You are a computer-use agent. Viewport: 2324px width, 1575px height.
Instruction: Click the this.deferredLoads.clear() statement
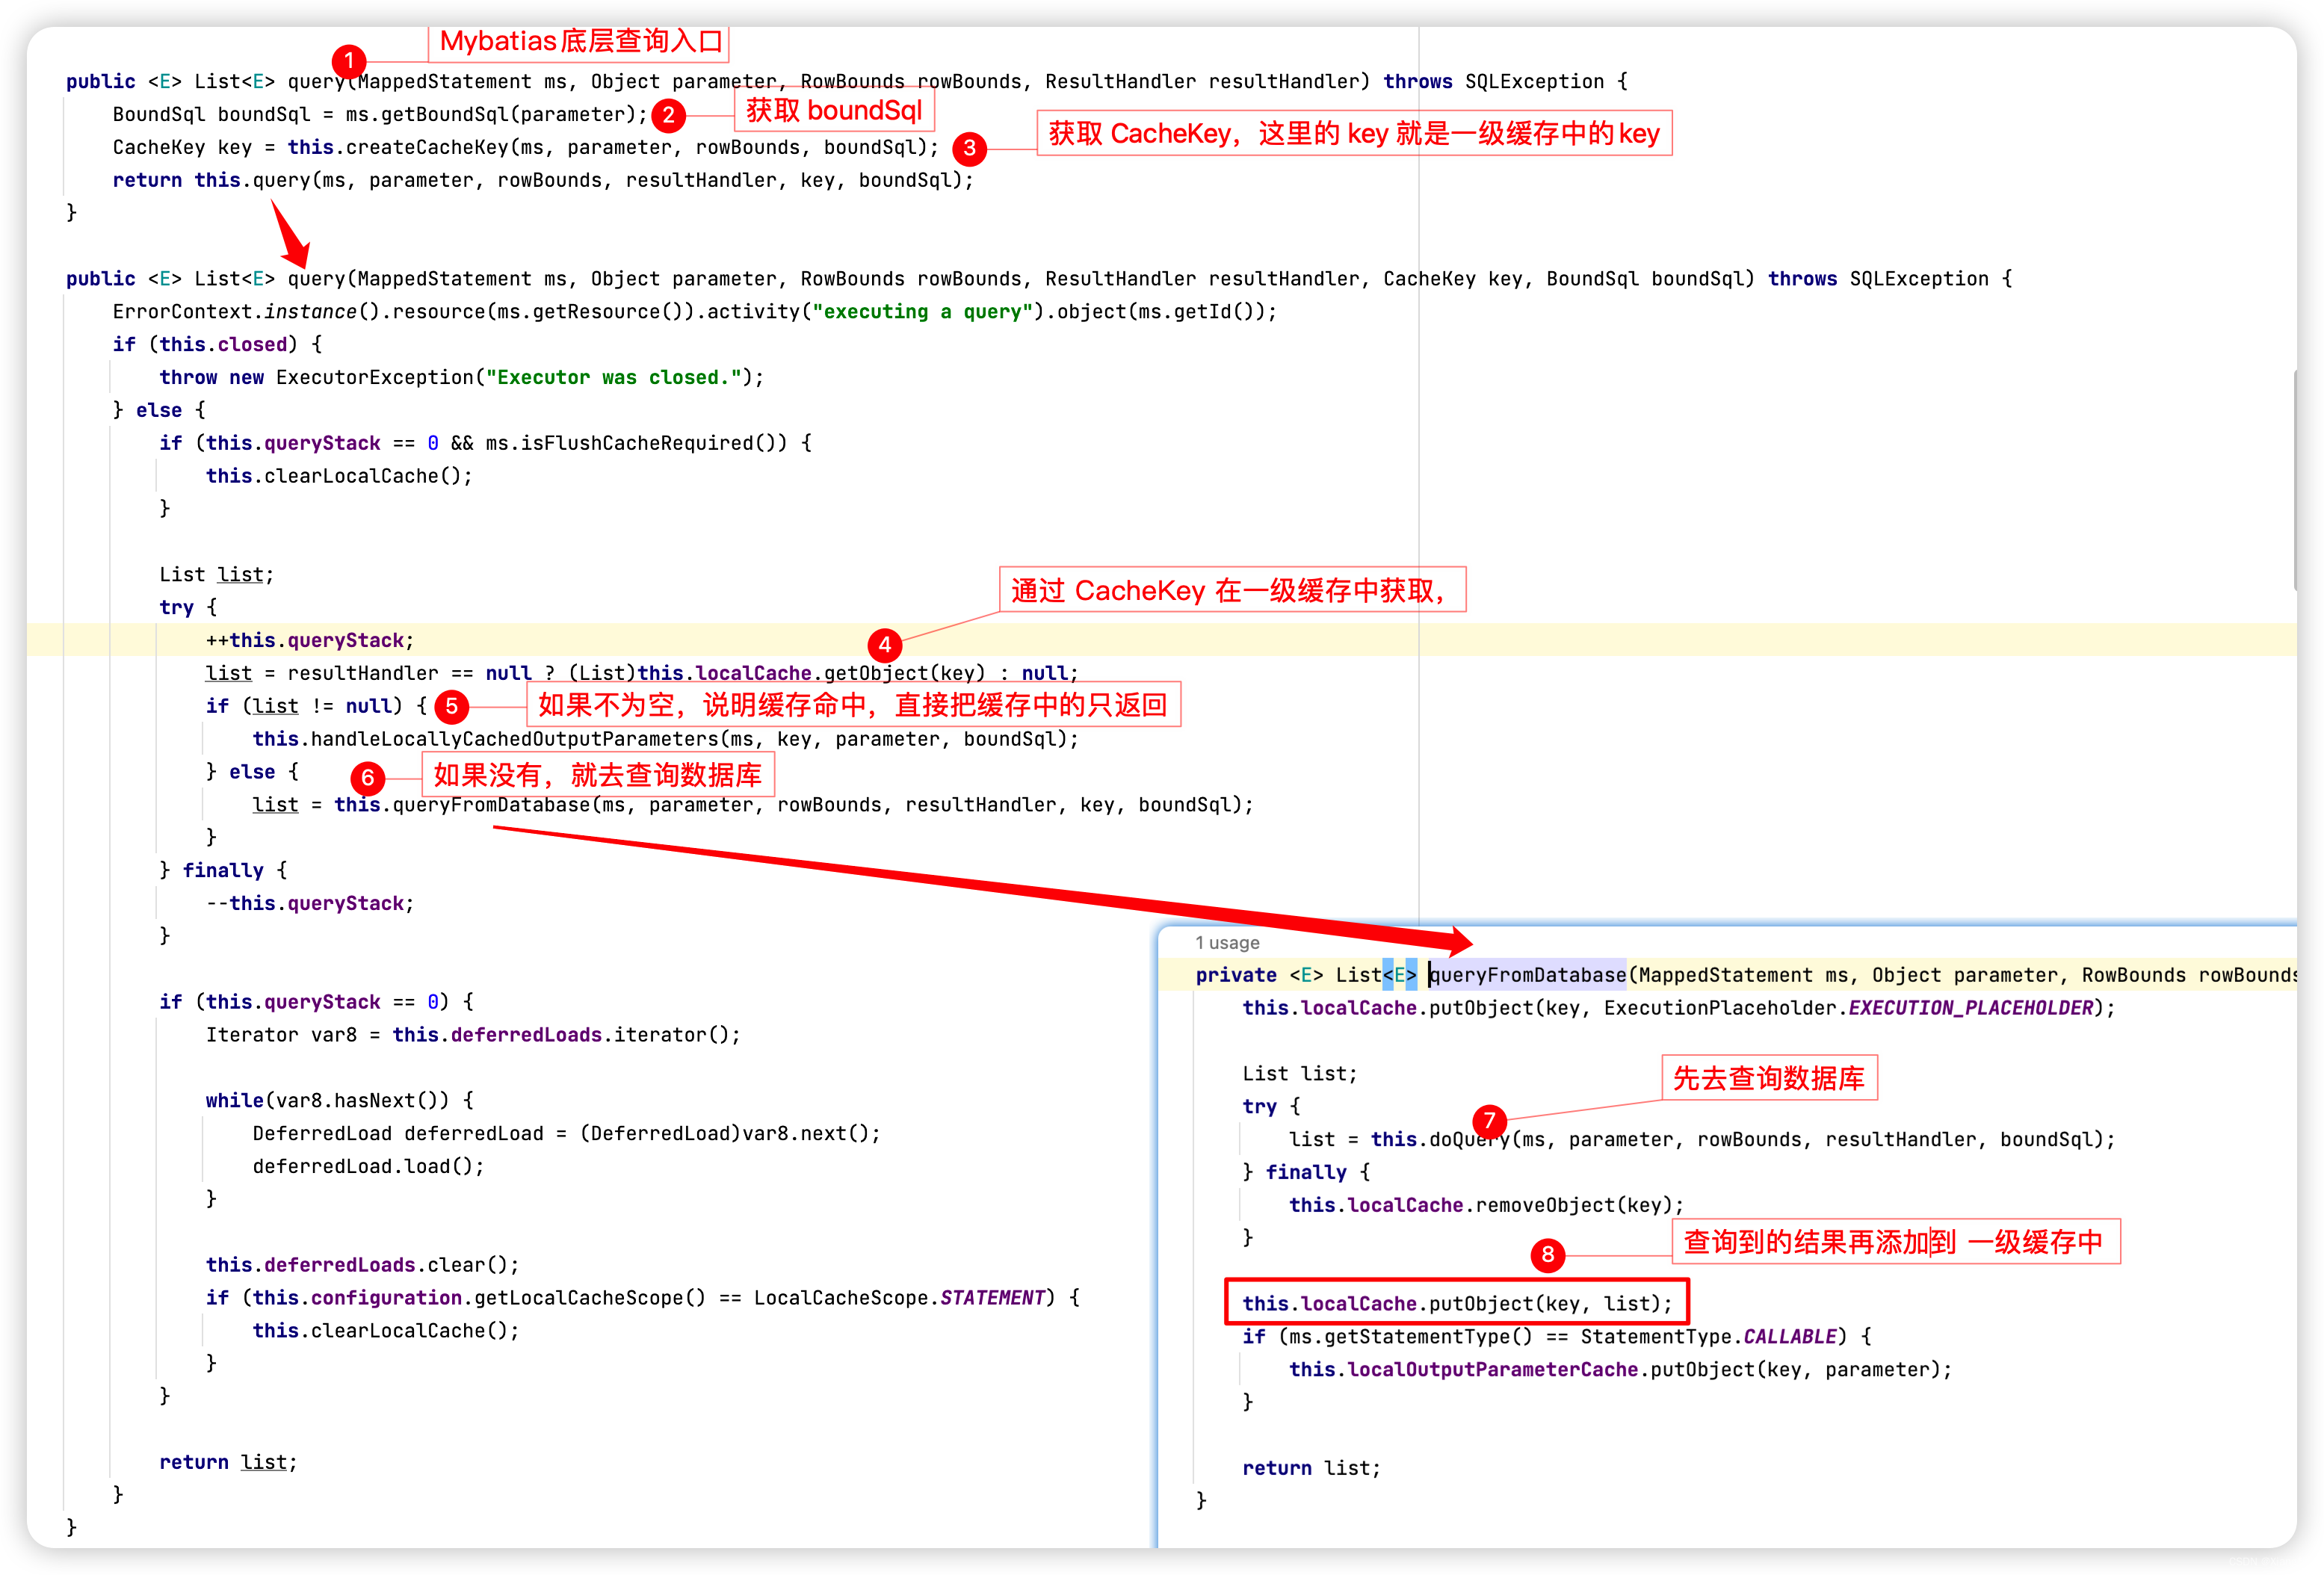pyautogui.click(x=362, y=1264)
